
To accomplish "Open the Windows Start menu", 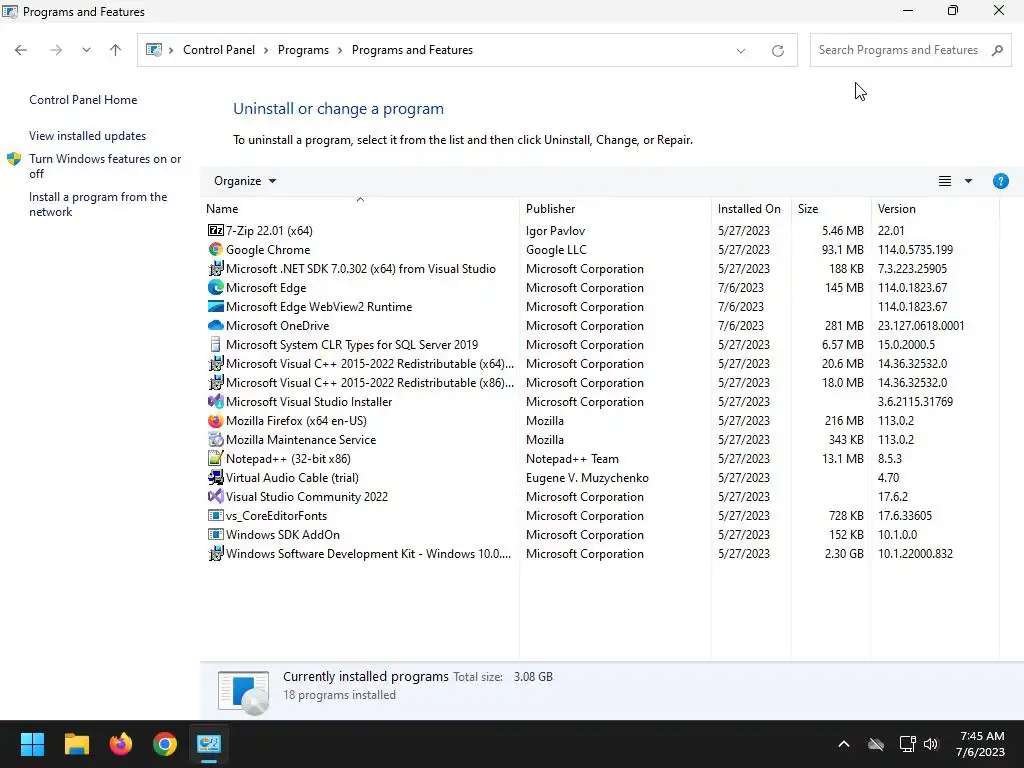I will pyautogui.click(x=32, y=744).
